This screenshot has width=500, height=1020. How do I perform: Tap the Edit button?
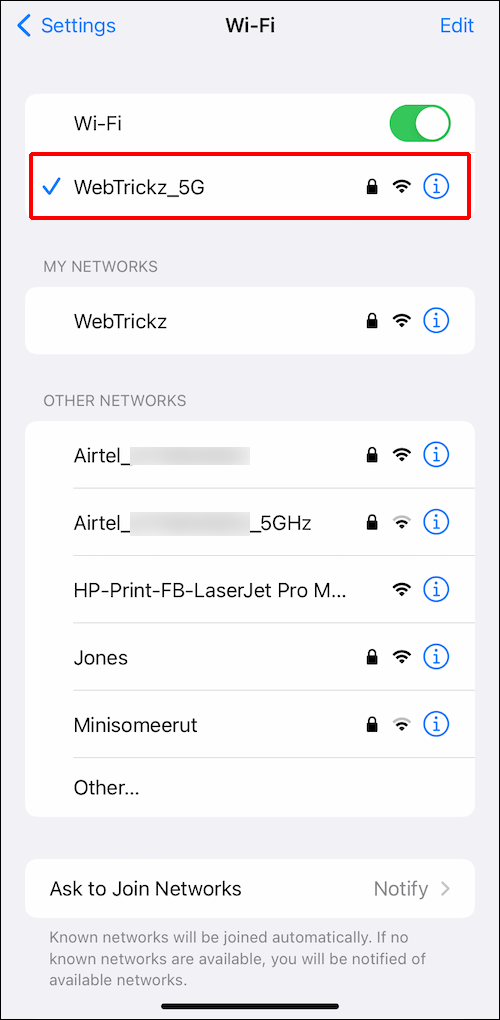(x=456, y=25)
